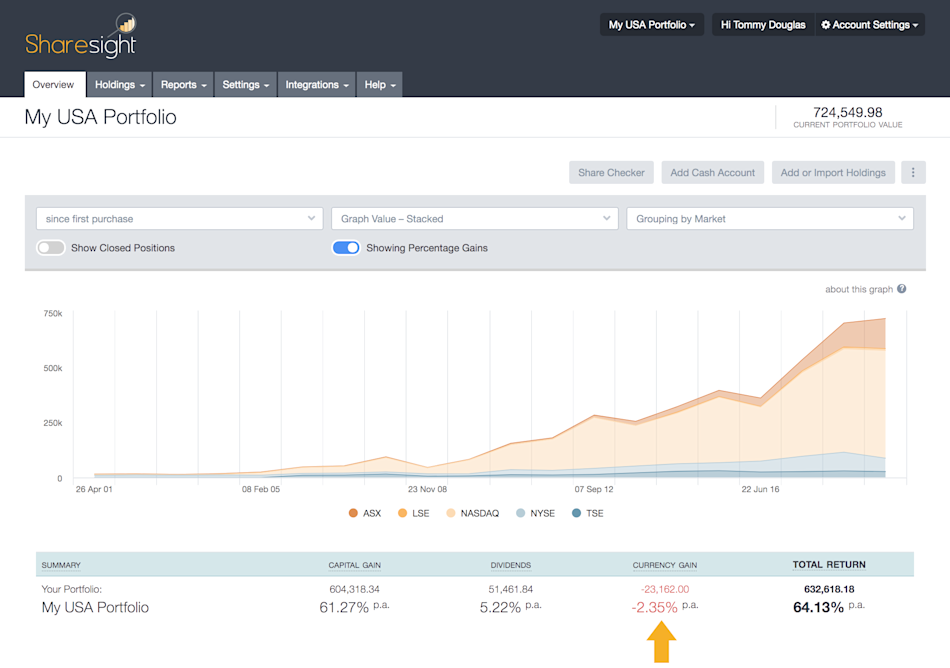Open the Grouping by Market dropdown
950x668 pixels.
click(x=769, y=219)
